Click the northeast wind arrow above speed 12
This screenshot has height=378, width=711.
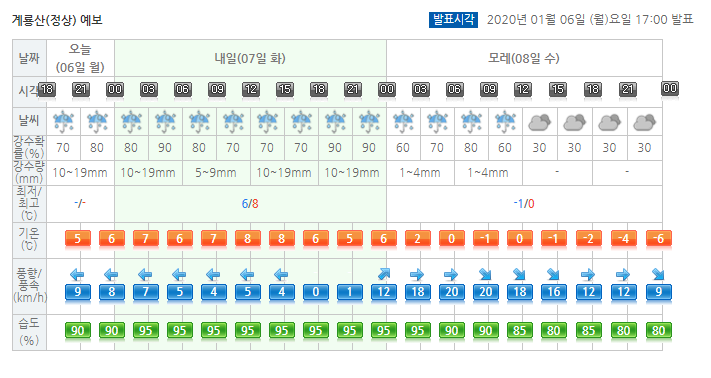(x=384, y=274)
